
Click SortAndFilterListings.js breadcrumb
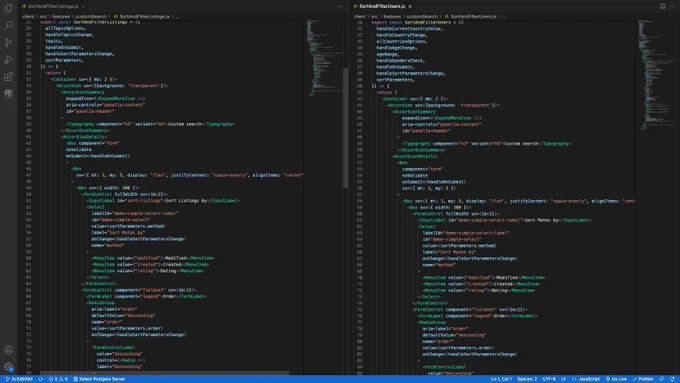point(141,16)
